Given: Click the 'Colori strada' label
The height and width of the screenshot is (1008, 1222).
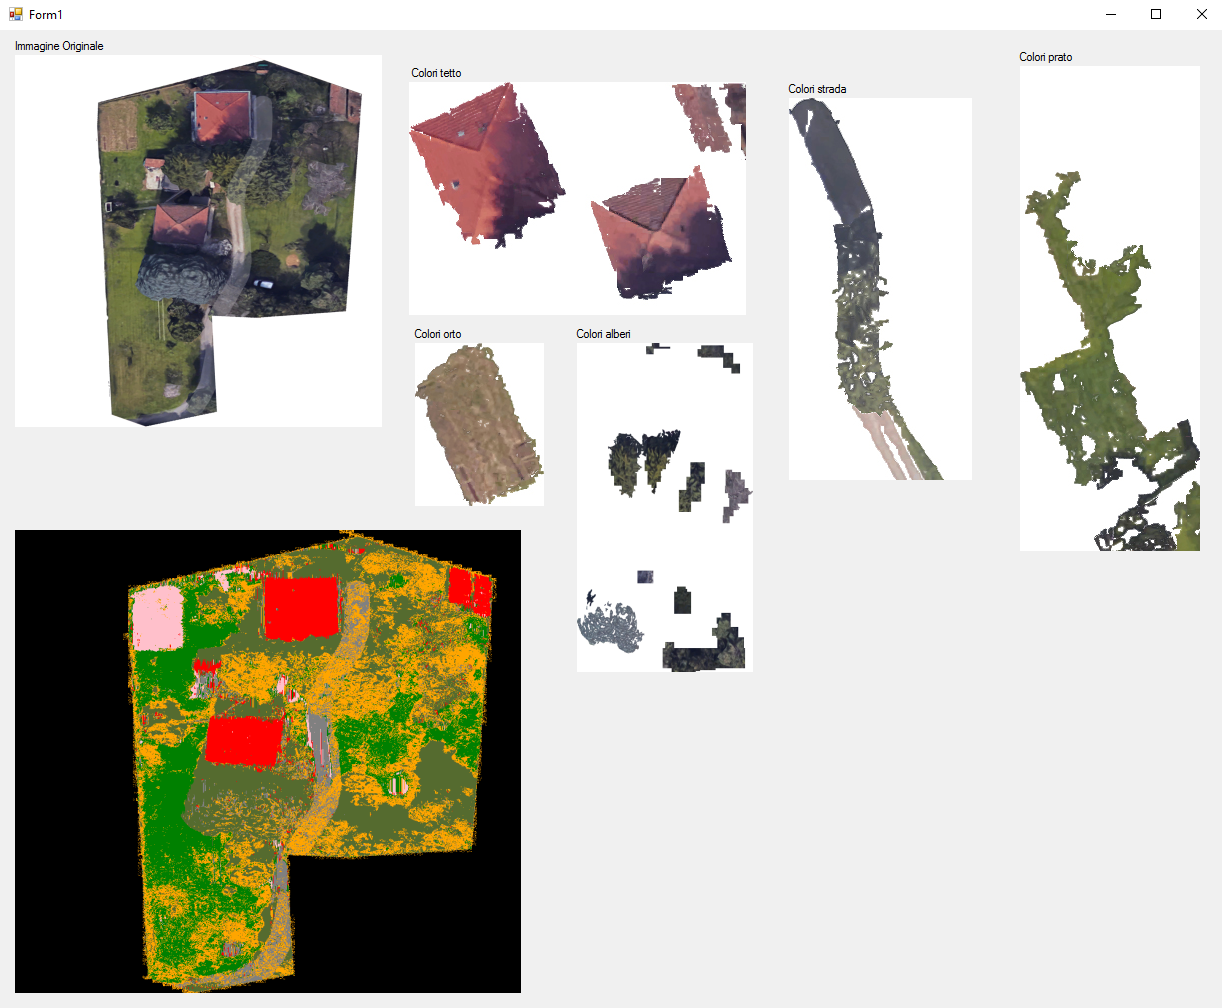Looking at the screenshot, I should 817,89.
